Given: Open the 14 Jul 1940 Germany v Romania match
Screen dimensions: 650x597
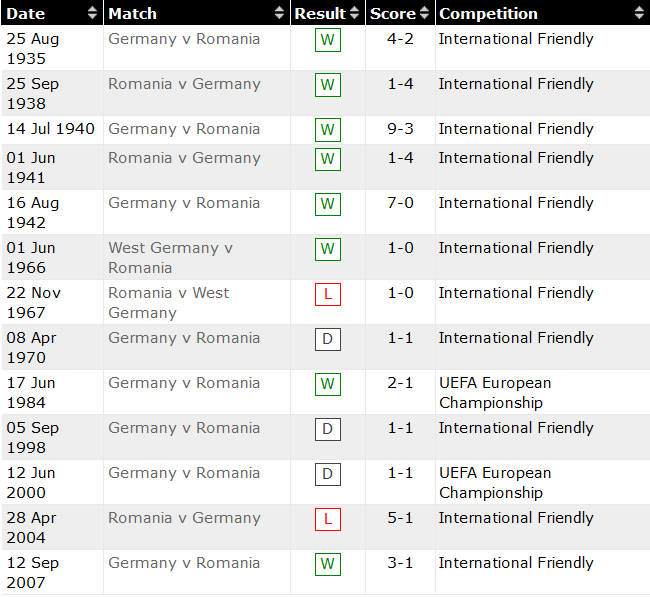Looking at the screenshot, I should click(x=184, y=129).
